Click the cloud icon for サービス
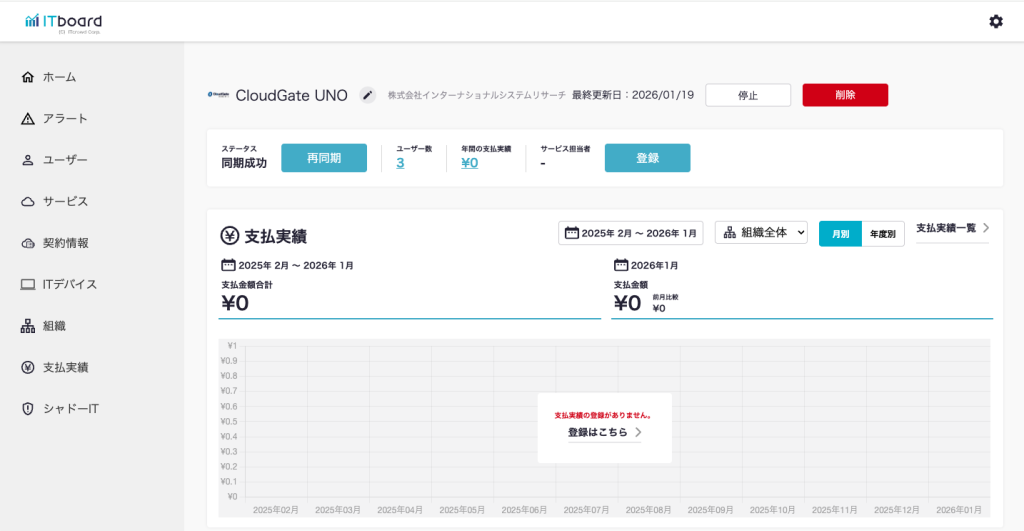Viewport: 1024px width, 531px height. 28,201
